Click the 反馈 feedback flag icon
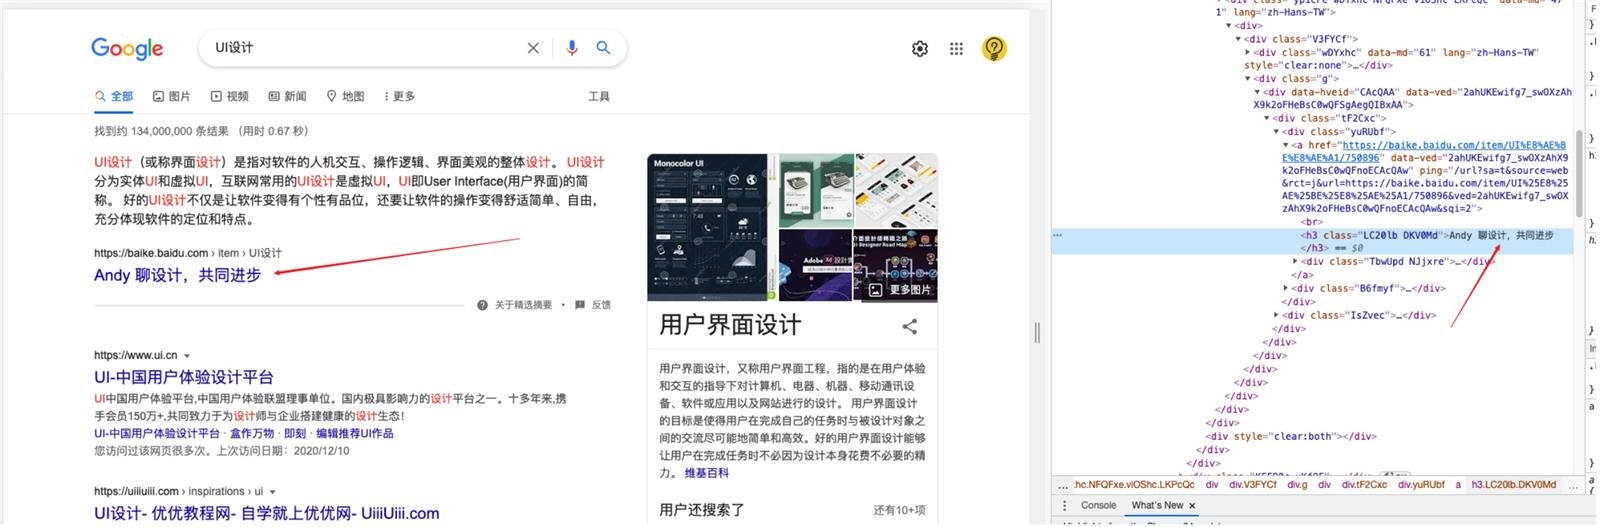The image size is (1600, 527). click(x=580, y=305)
